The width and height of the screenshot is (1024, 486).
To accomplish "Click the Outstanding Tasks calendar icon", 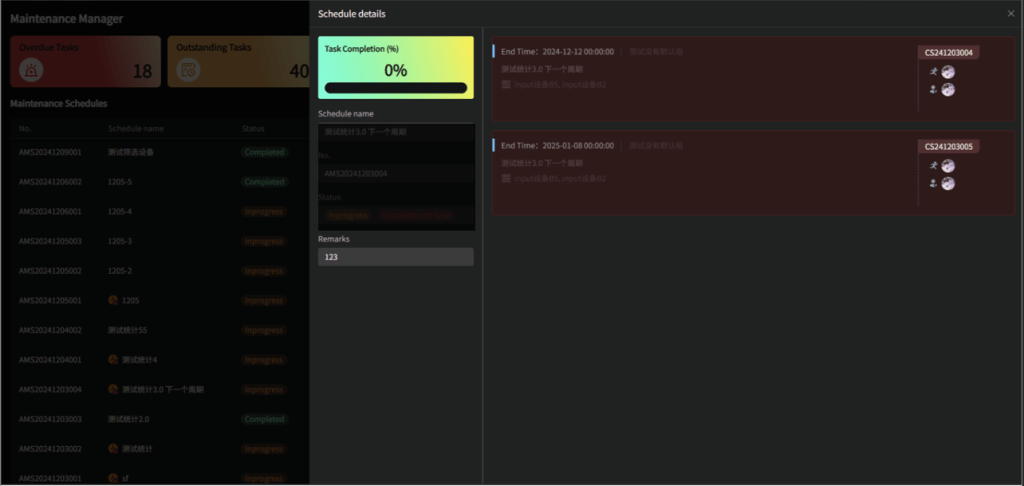I will click(x=188, y=70).
